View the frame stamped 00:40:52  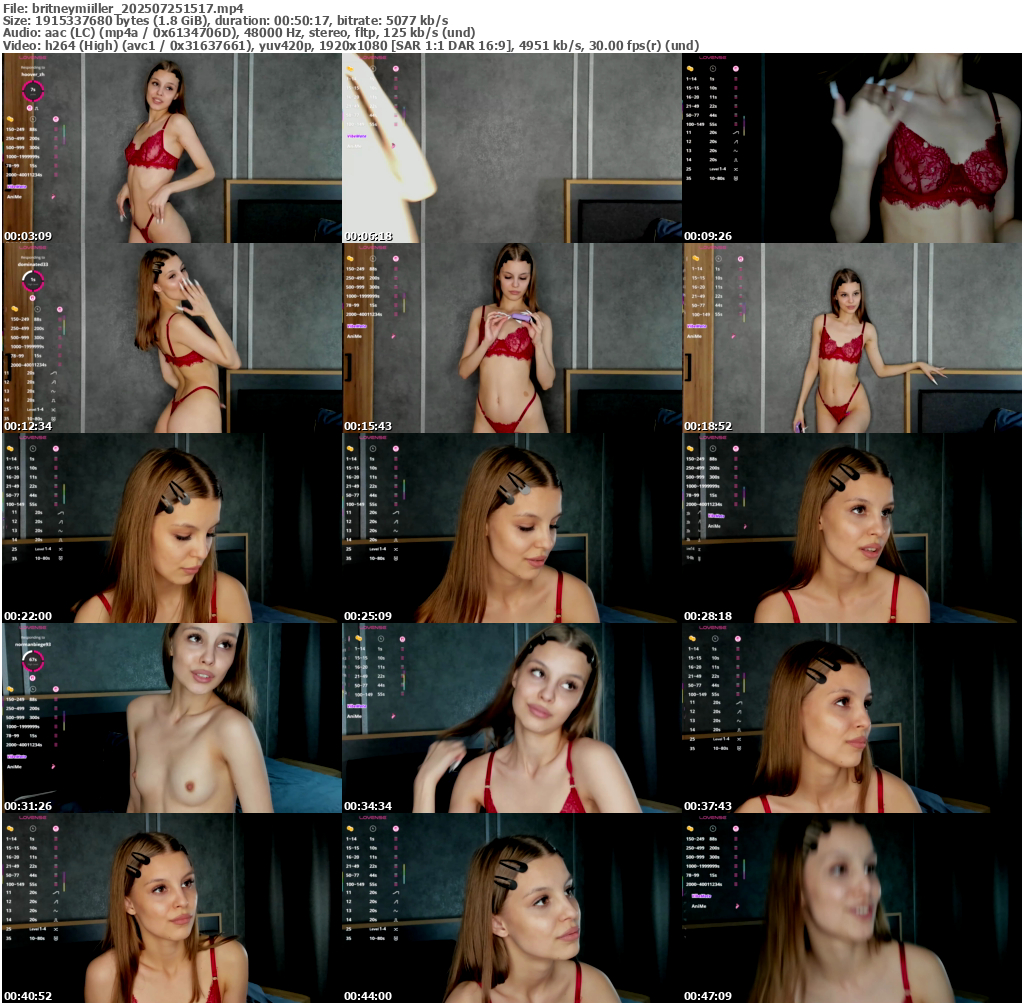click(x=172, y=908)
